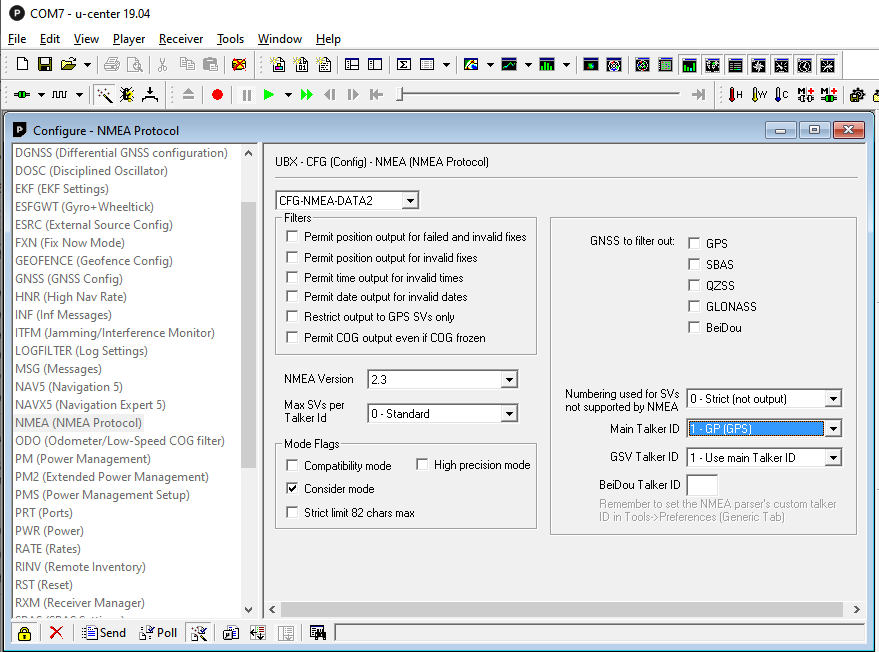Open the Tools menu
Image resolution: width=879 pixels, height=652 pixels.
230,39
